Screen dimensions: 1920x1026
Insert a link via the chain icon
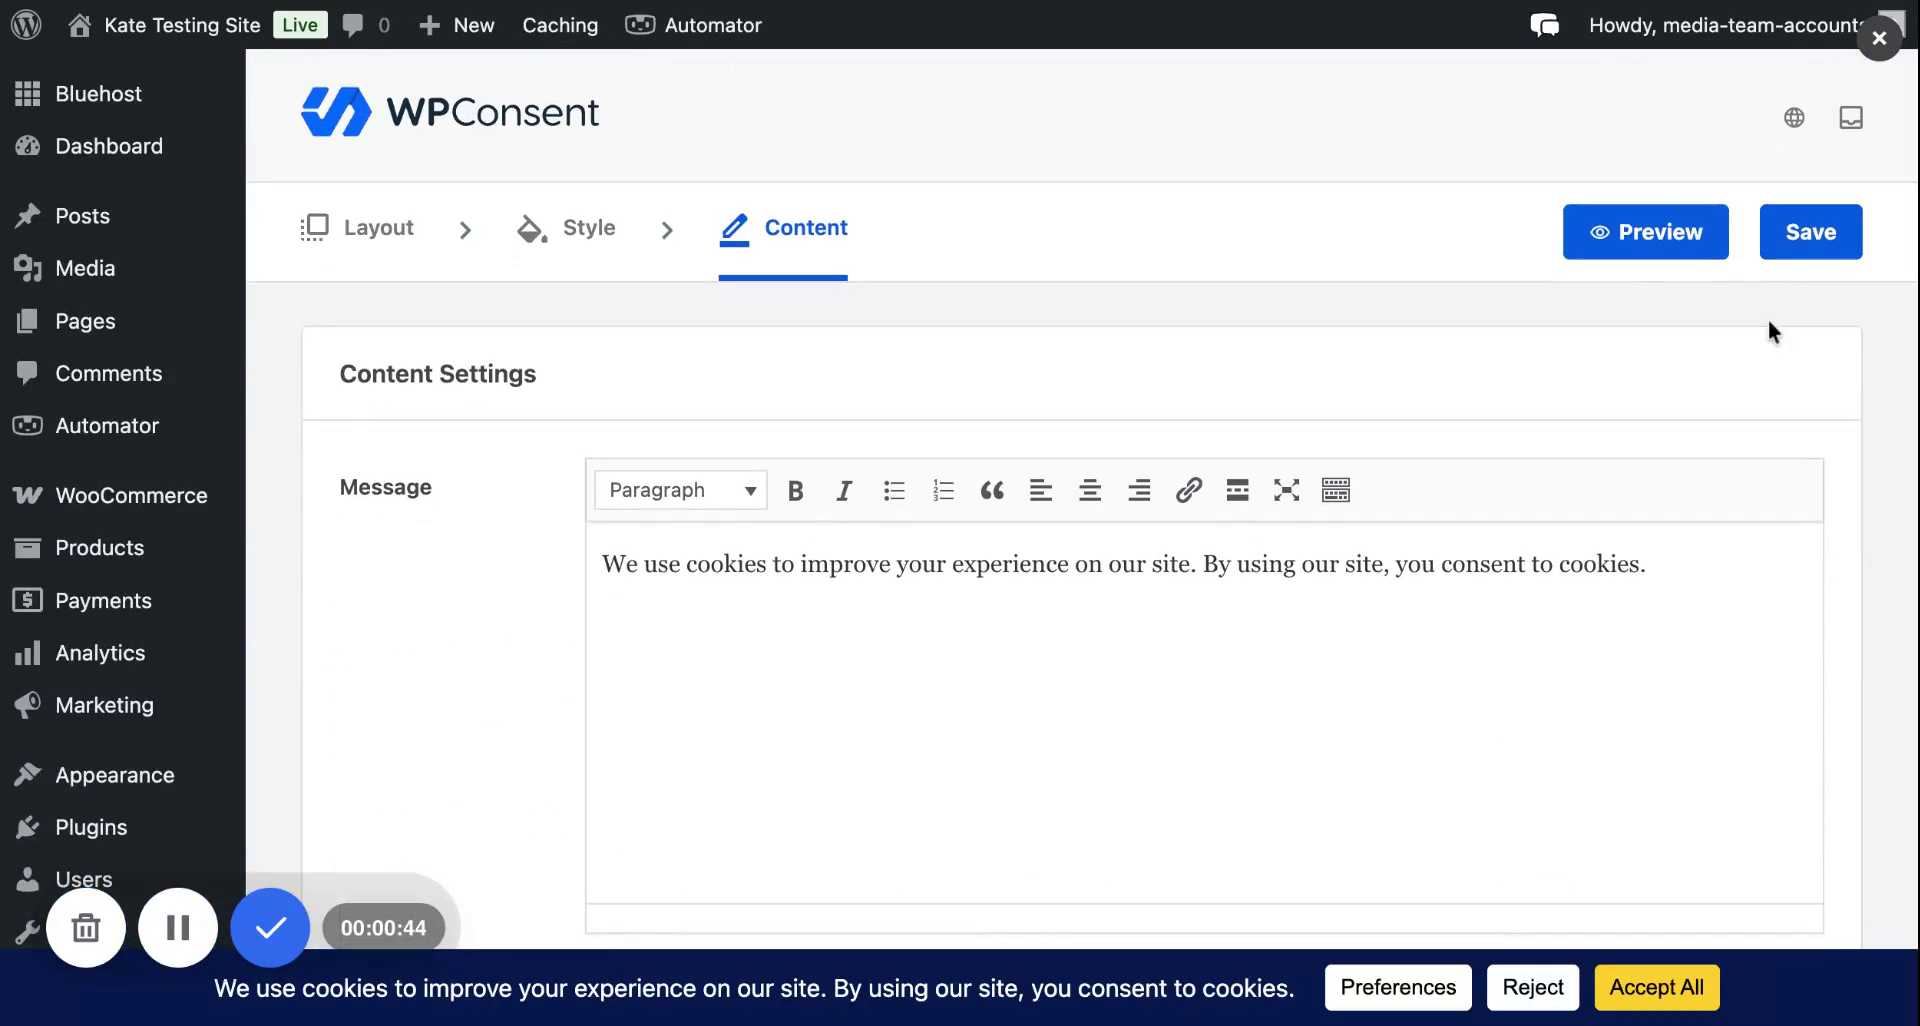(1188, 490)
